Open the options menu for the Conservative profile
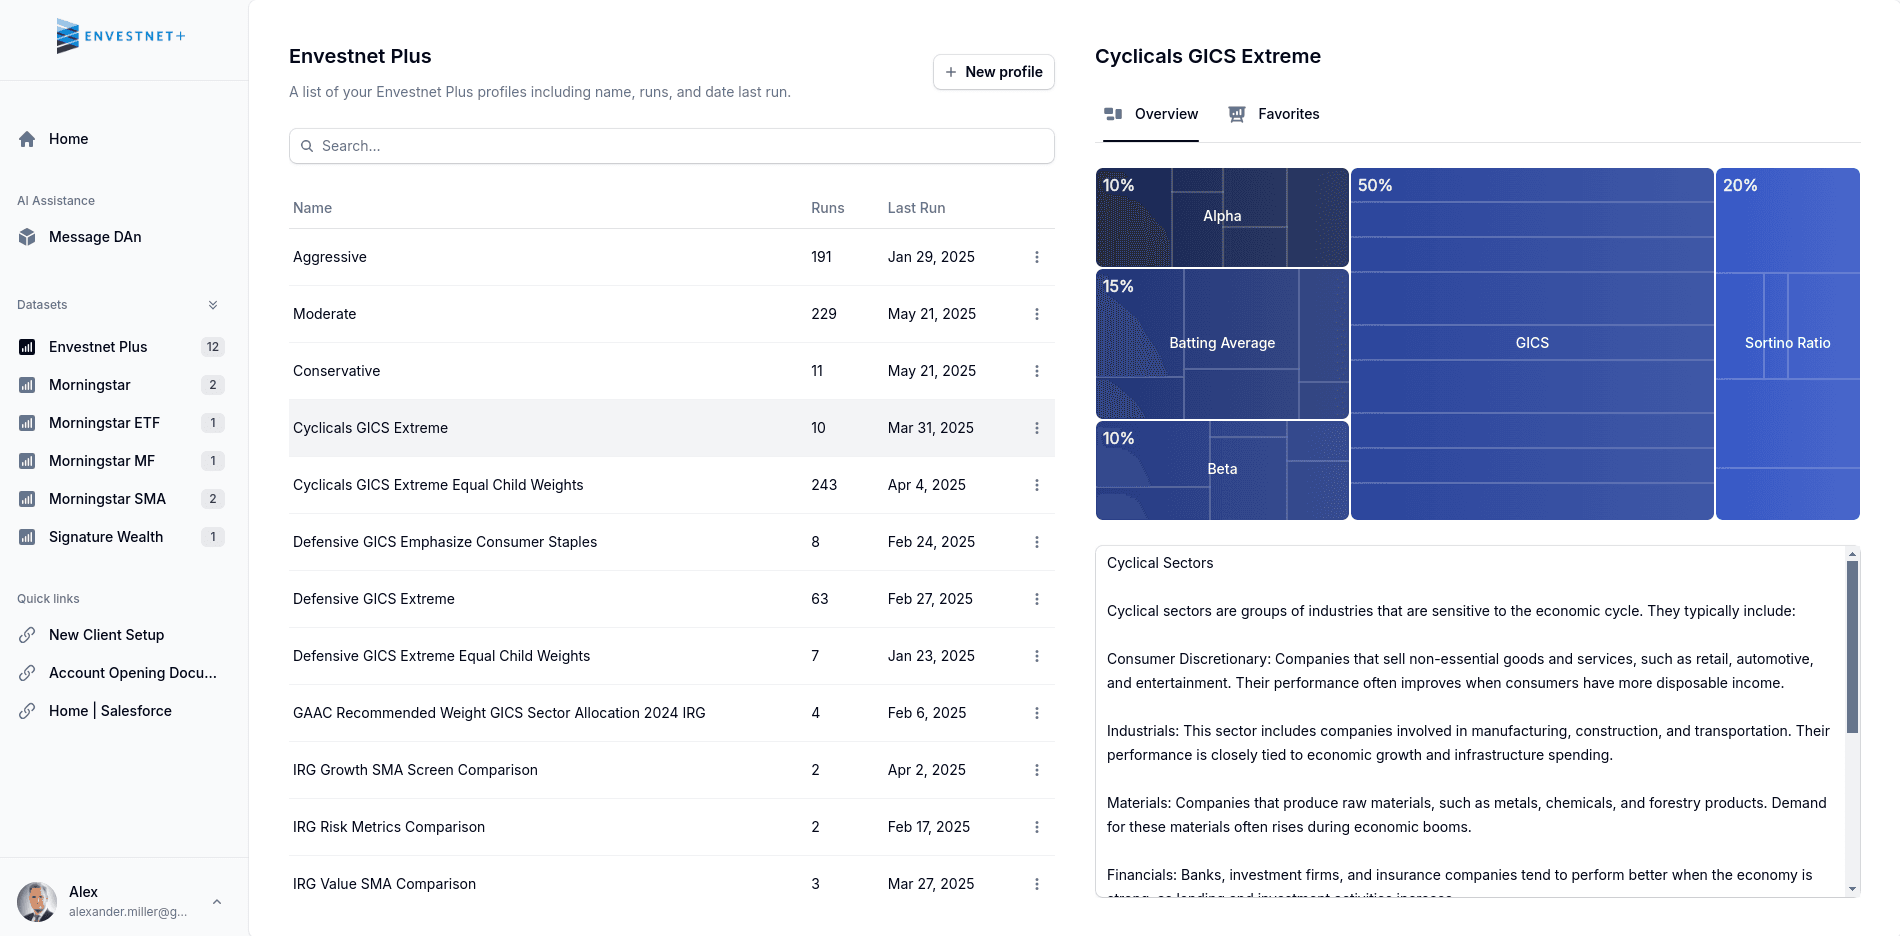The width and height of the screenshot is (1900, 936). coord(1037,371)
